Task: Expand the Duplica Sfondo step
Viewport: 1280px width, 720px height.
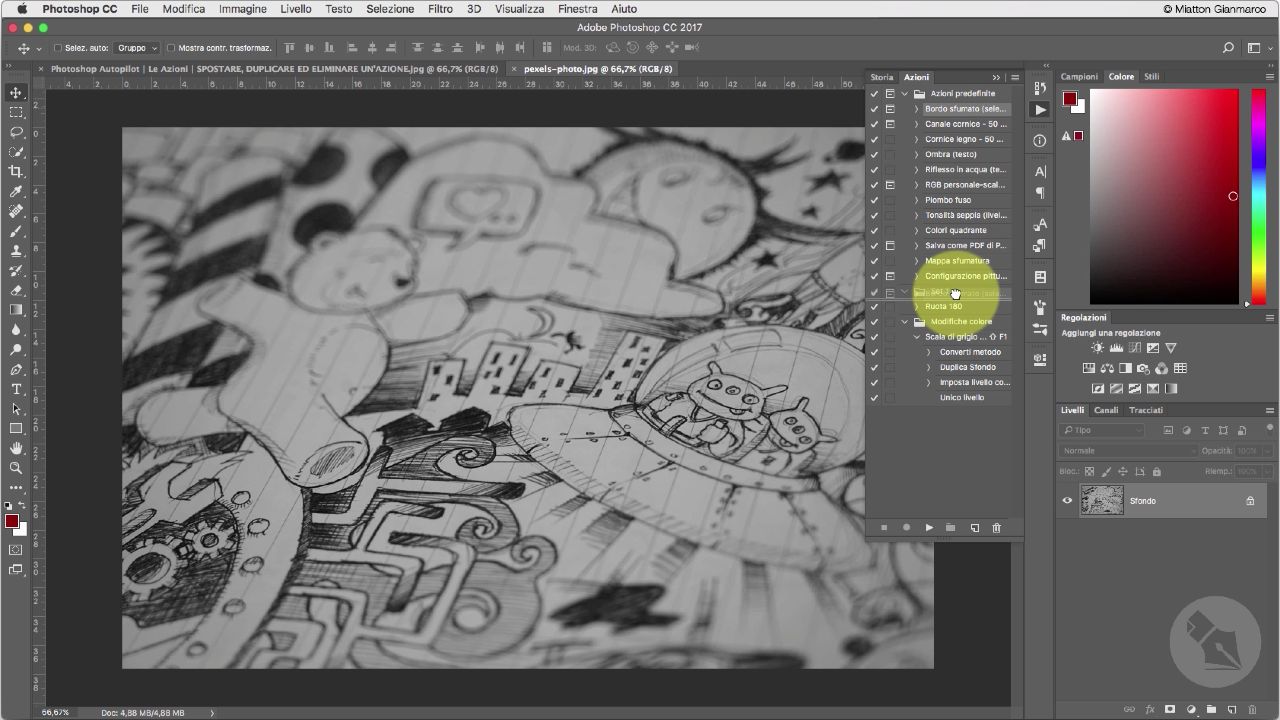Action: point(928,367)
